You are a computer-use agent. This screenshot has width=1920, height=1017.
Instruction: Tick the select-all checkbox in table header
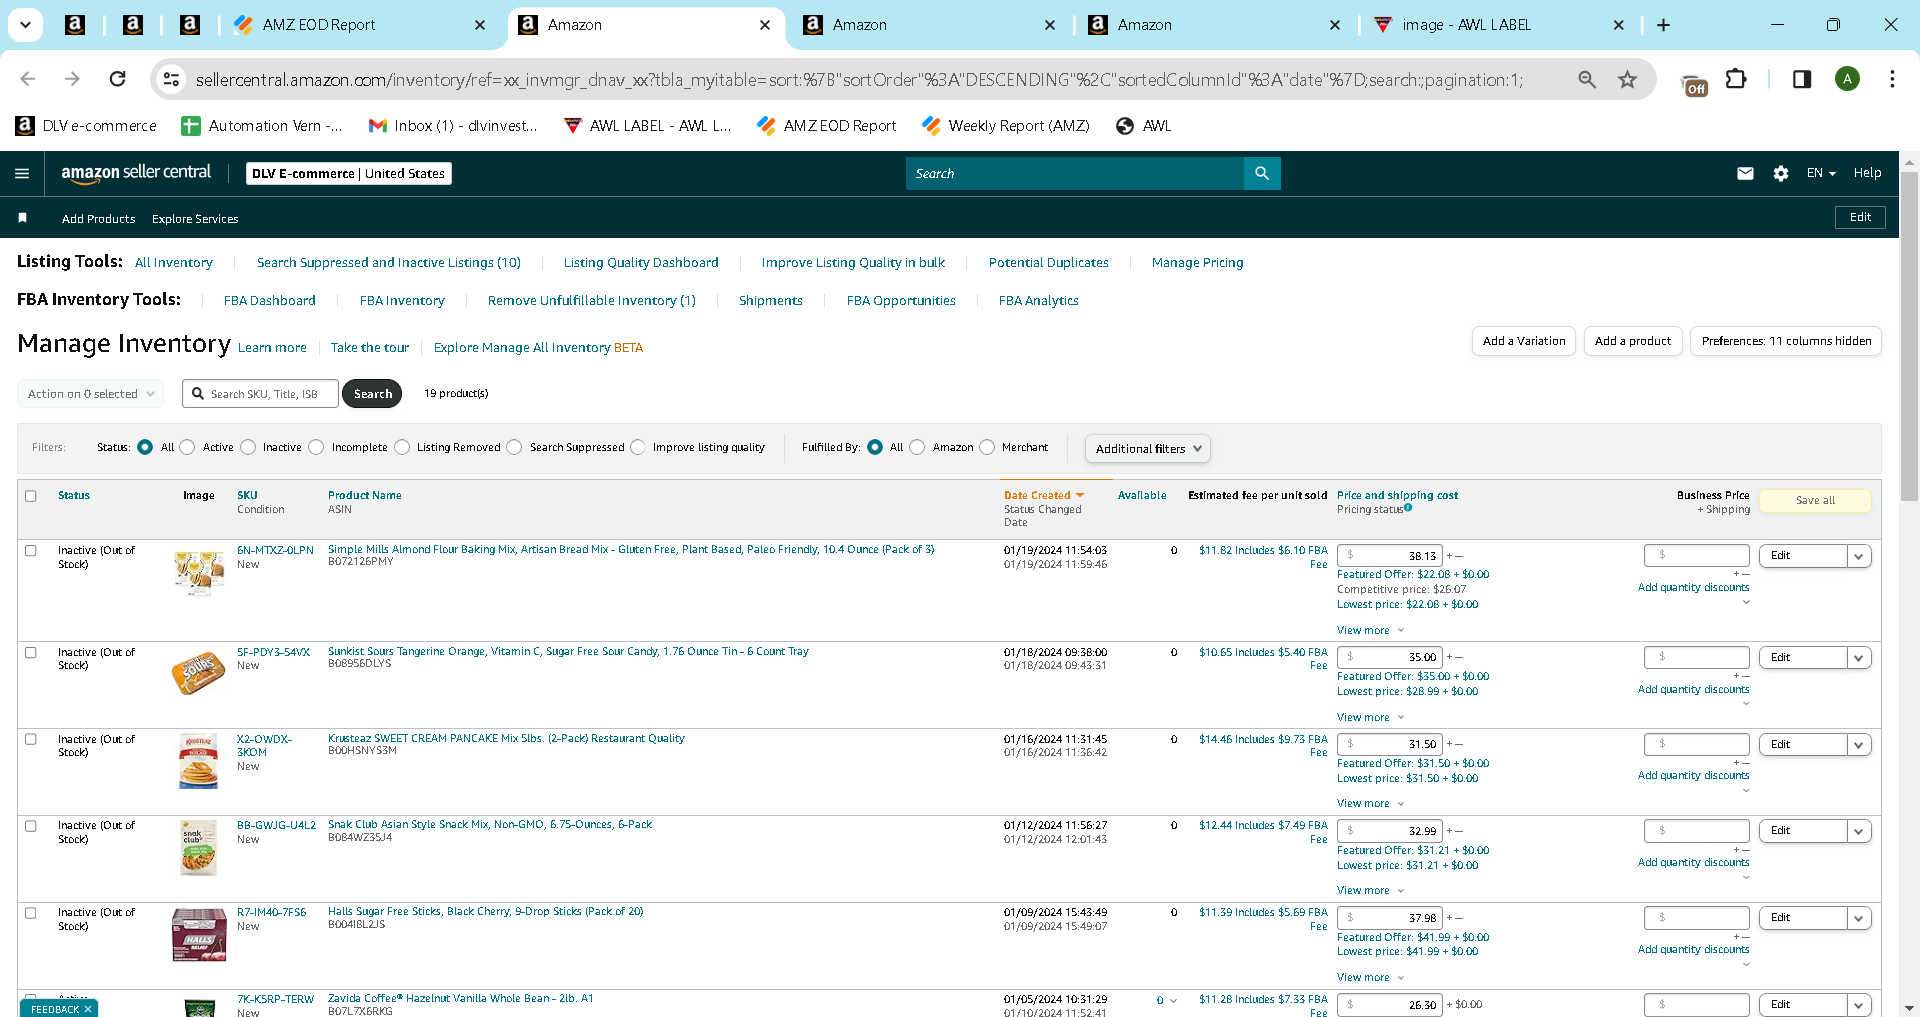(x=31, y=496)
